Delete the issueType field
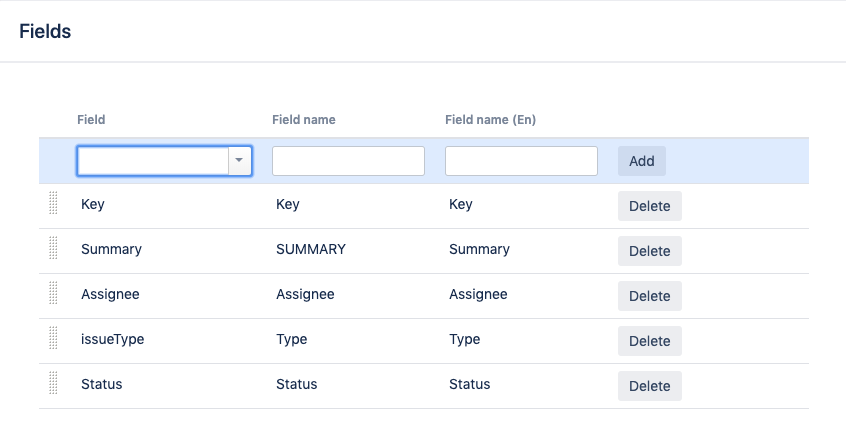 tap(649, 341)
